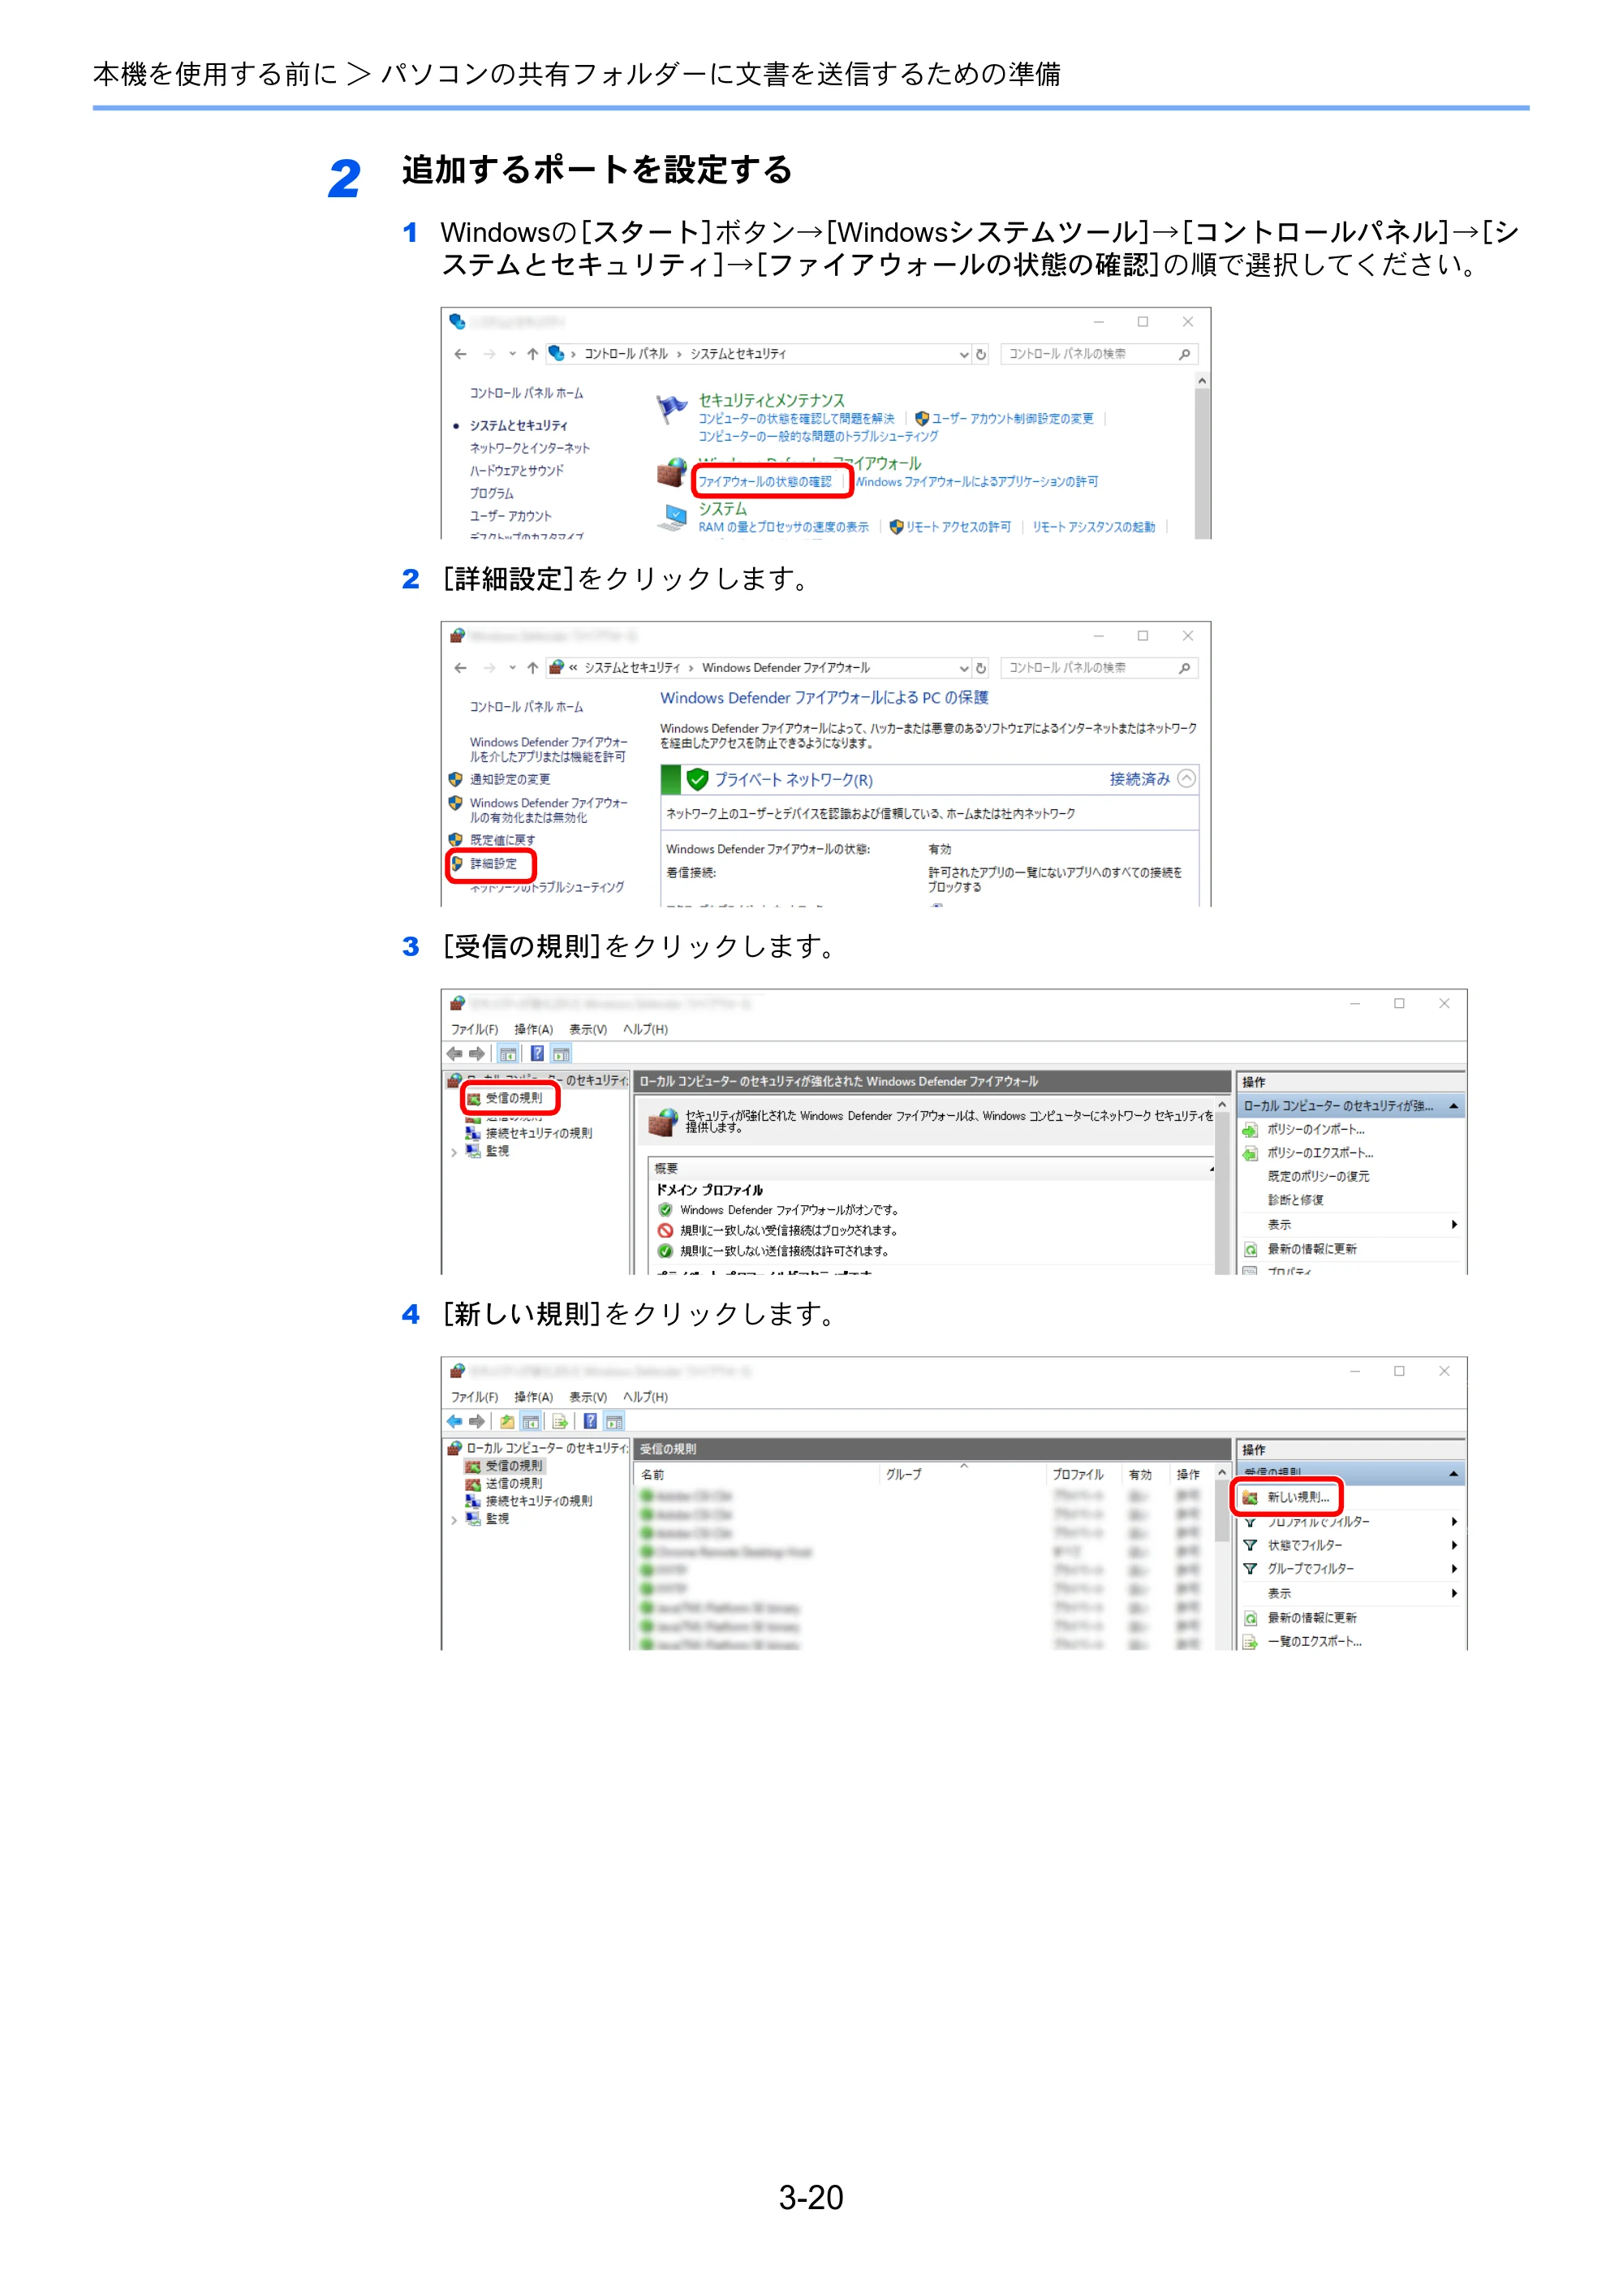Click 詳細設定 in the Defender Firewall sidebar
This screenshot has width=1623, height=2296.
click(x=493, y=864)
